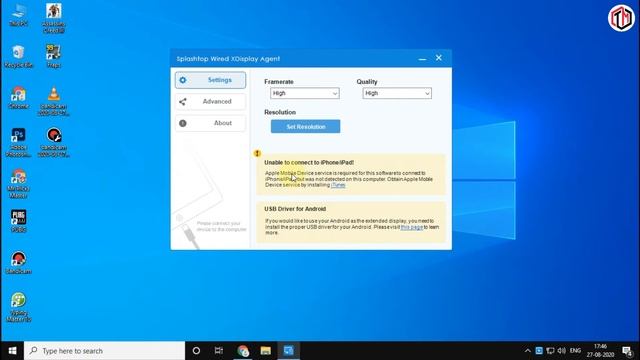Select the VLC cone video file icon
The width and height of the screenshot is (640, 360).
53,101
